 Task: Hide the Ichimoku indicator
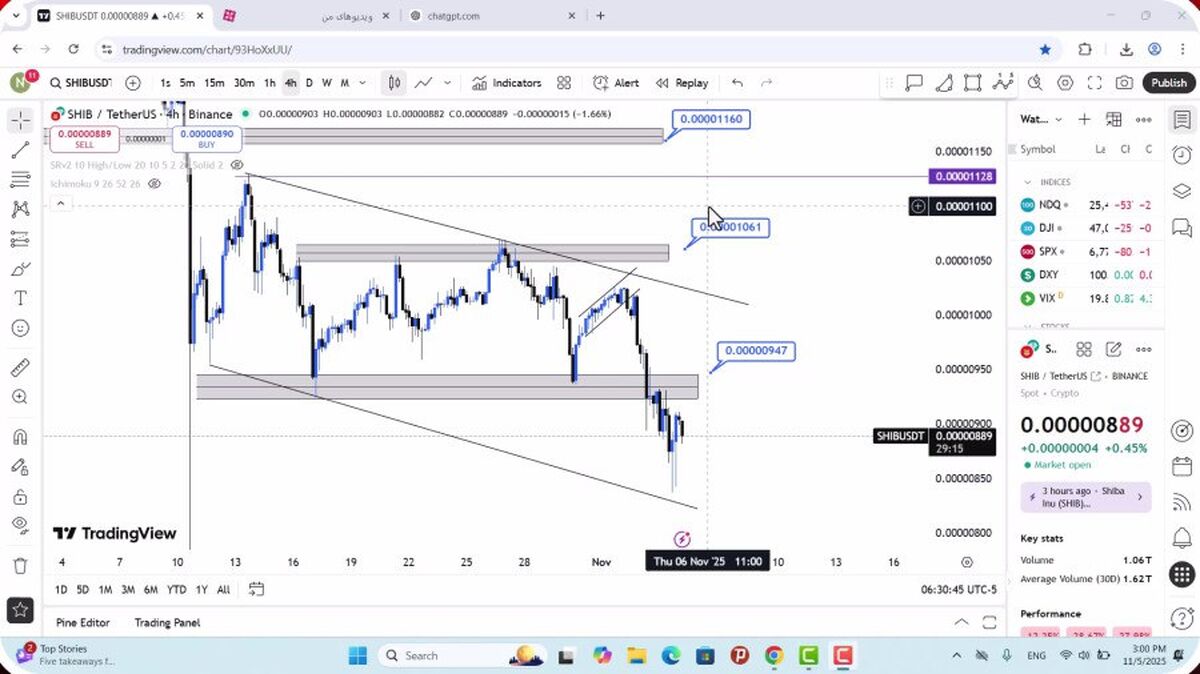click(155, 184)
